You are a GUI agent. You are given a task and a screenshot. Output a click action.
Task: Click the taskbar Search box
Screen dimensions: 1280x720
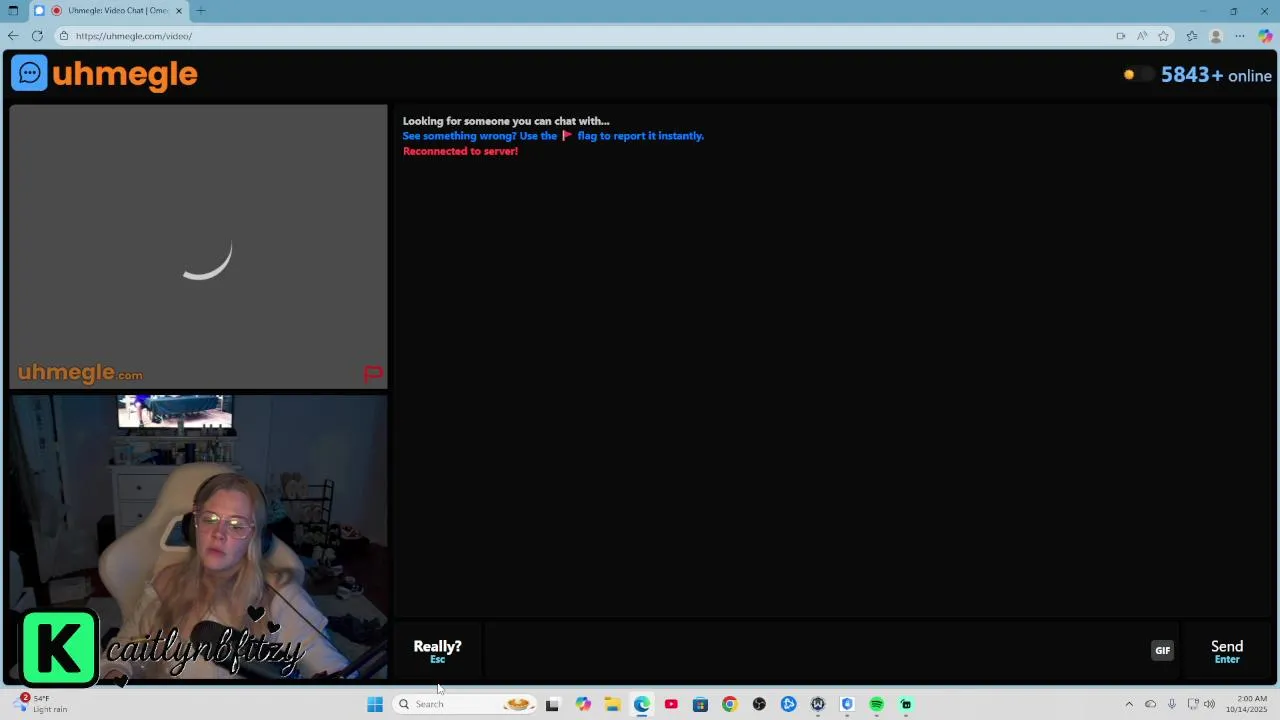click(464, 704)
